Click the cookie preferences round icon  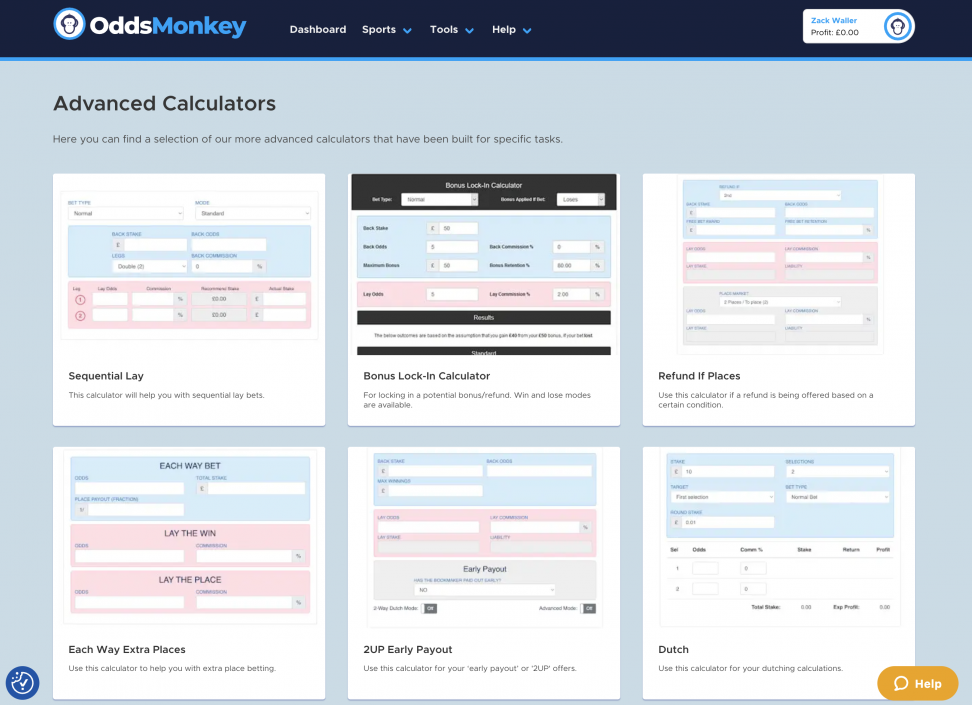(22, 683)
